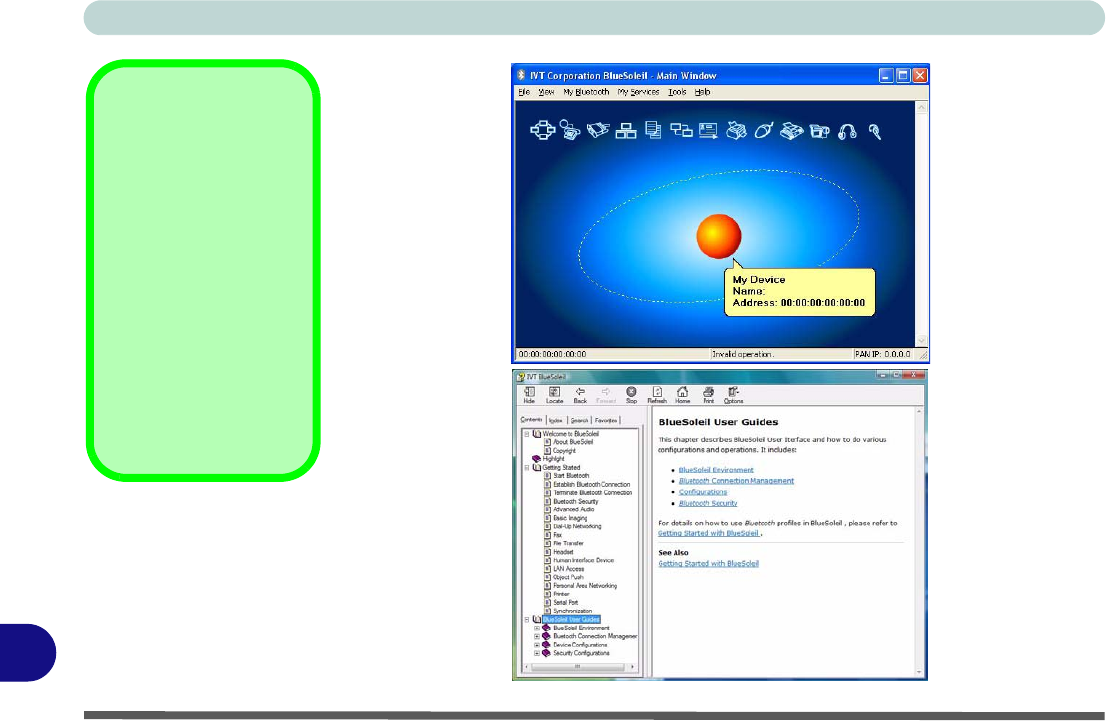Click the Bluetooth icon in Main Window title bar
This screenshot has width=1106, height=721.
click(x=521, y=75)
